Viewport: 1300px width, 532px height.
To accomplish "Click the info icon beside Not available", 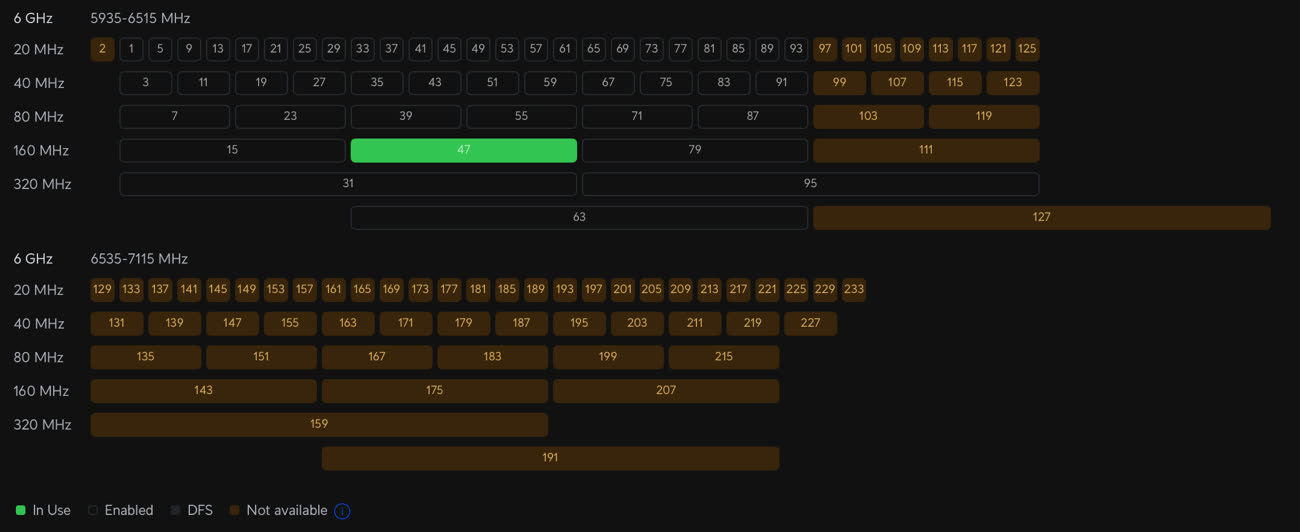I will point(342,511).
